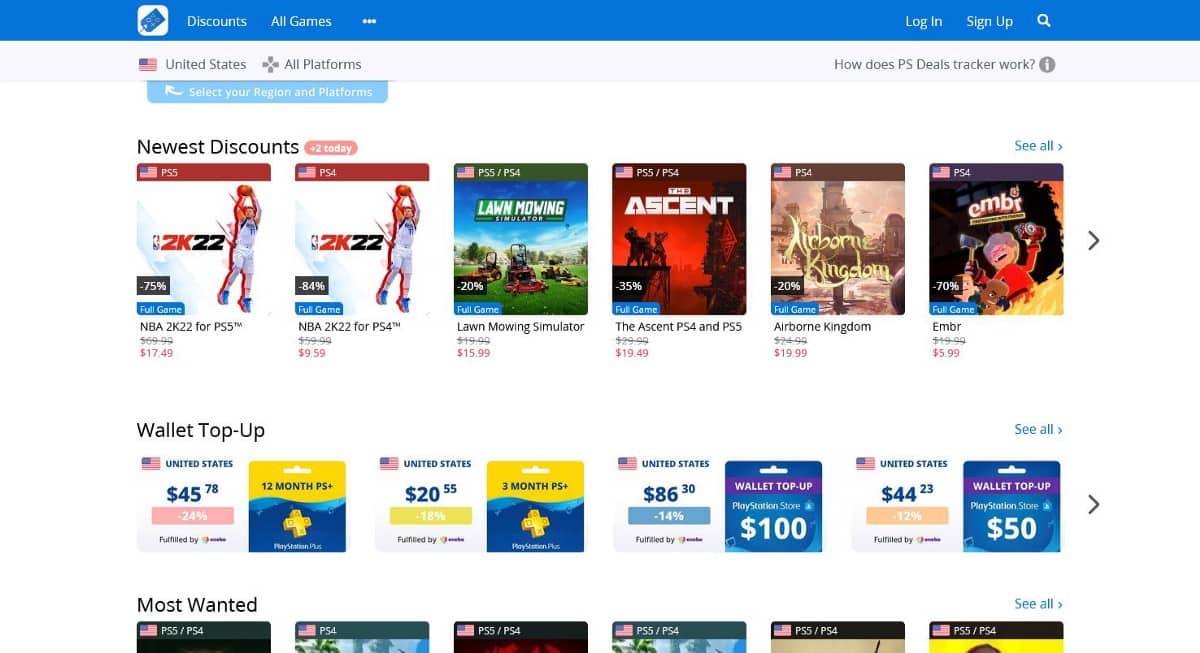This screenshot has width=1200, height=653.
Task: Click the $20.55 price offer
Action: click(x=430, y=493)
